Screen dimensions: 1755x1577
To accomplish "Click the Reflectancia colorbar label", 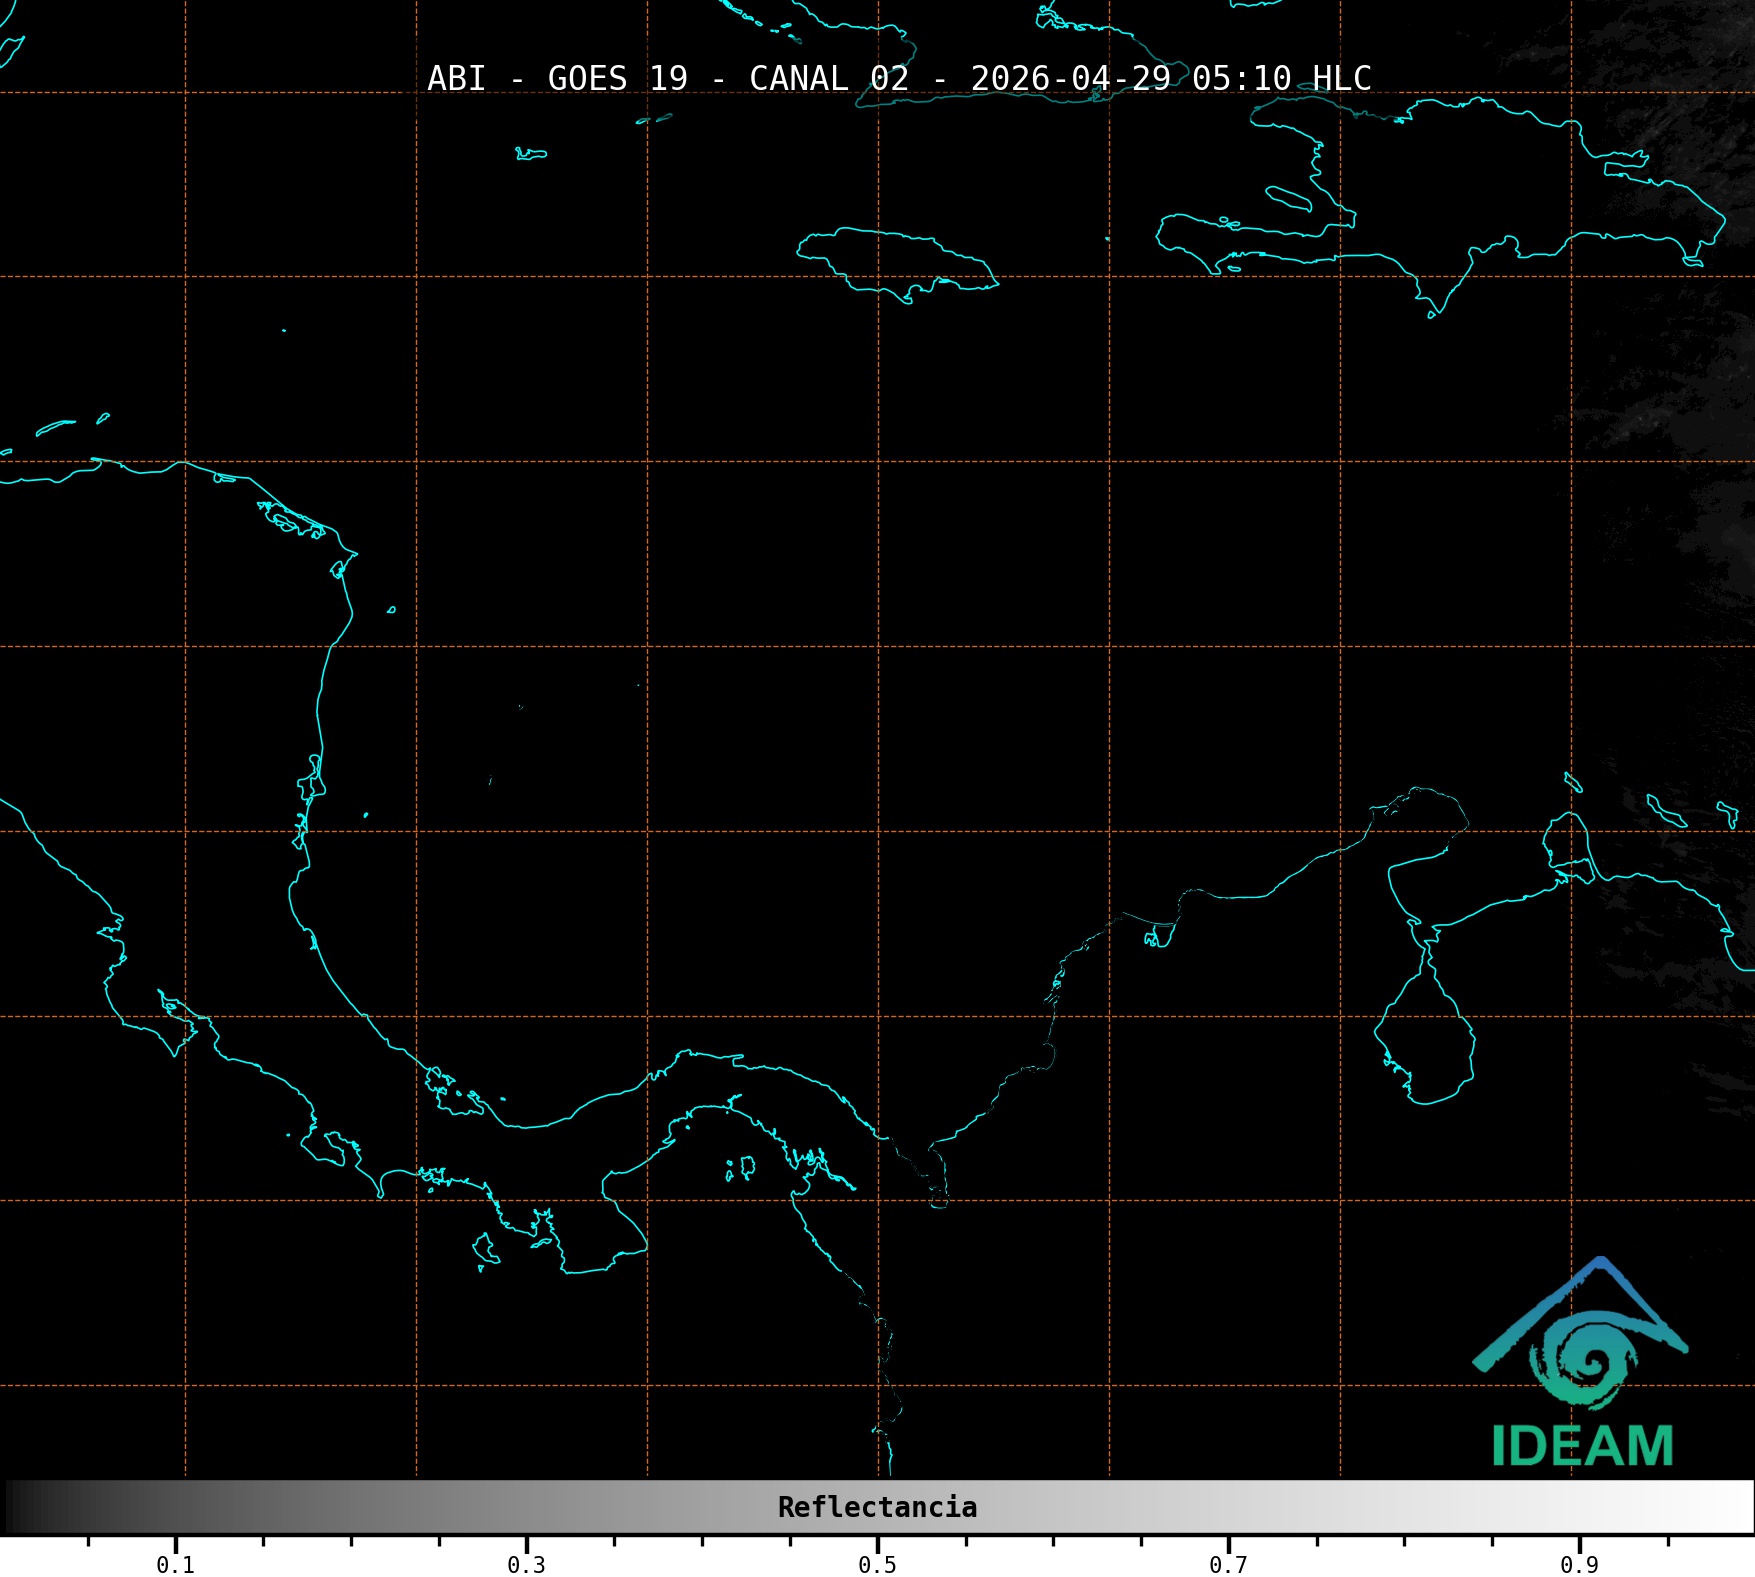I will click(877, 1507).
